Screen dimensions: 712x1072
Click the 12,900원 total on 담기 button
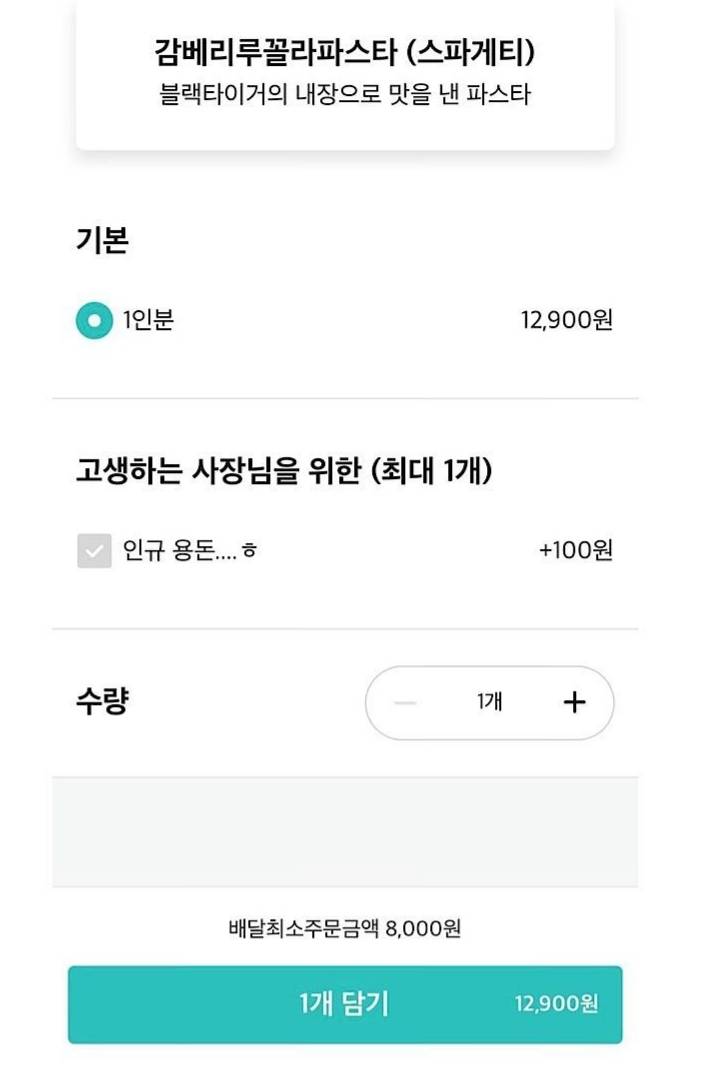pyautogui.click(x=556, y=1004)
